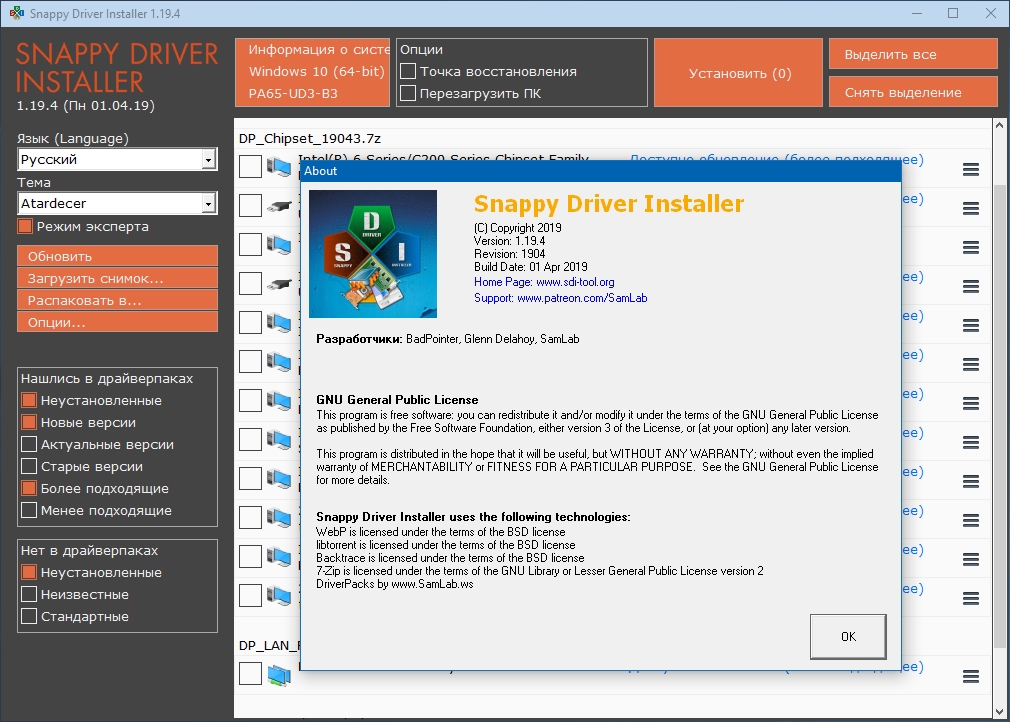Enable the Точка восстановления checkbox
The width and height of the screenshot is (1010, 722).
click(408, 72)
